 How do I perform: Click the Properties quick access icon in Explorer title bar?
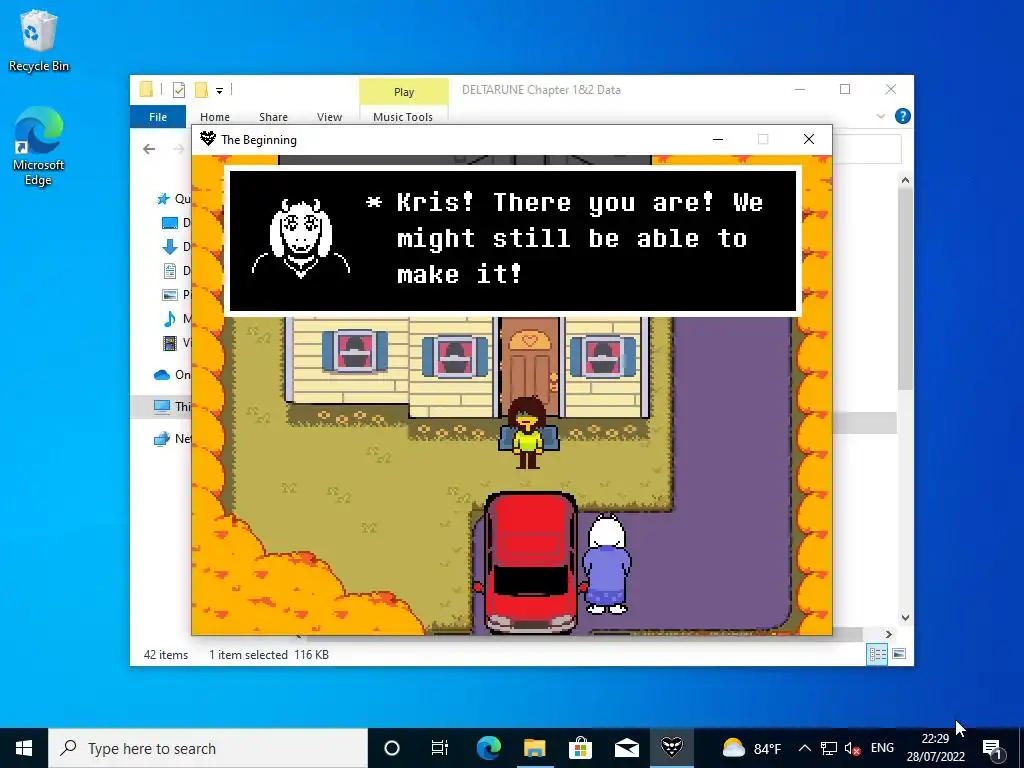click(x=179, y=89)
